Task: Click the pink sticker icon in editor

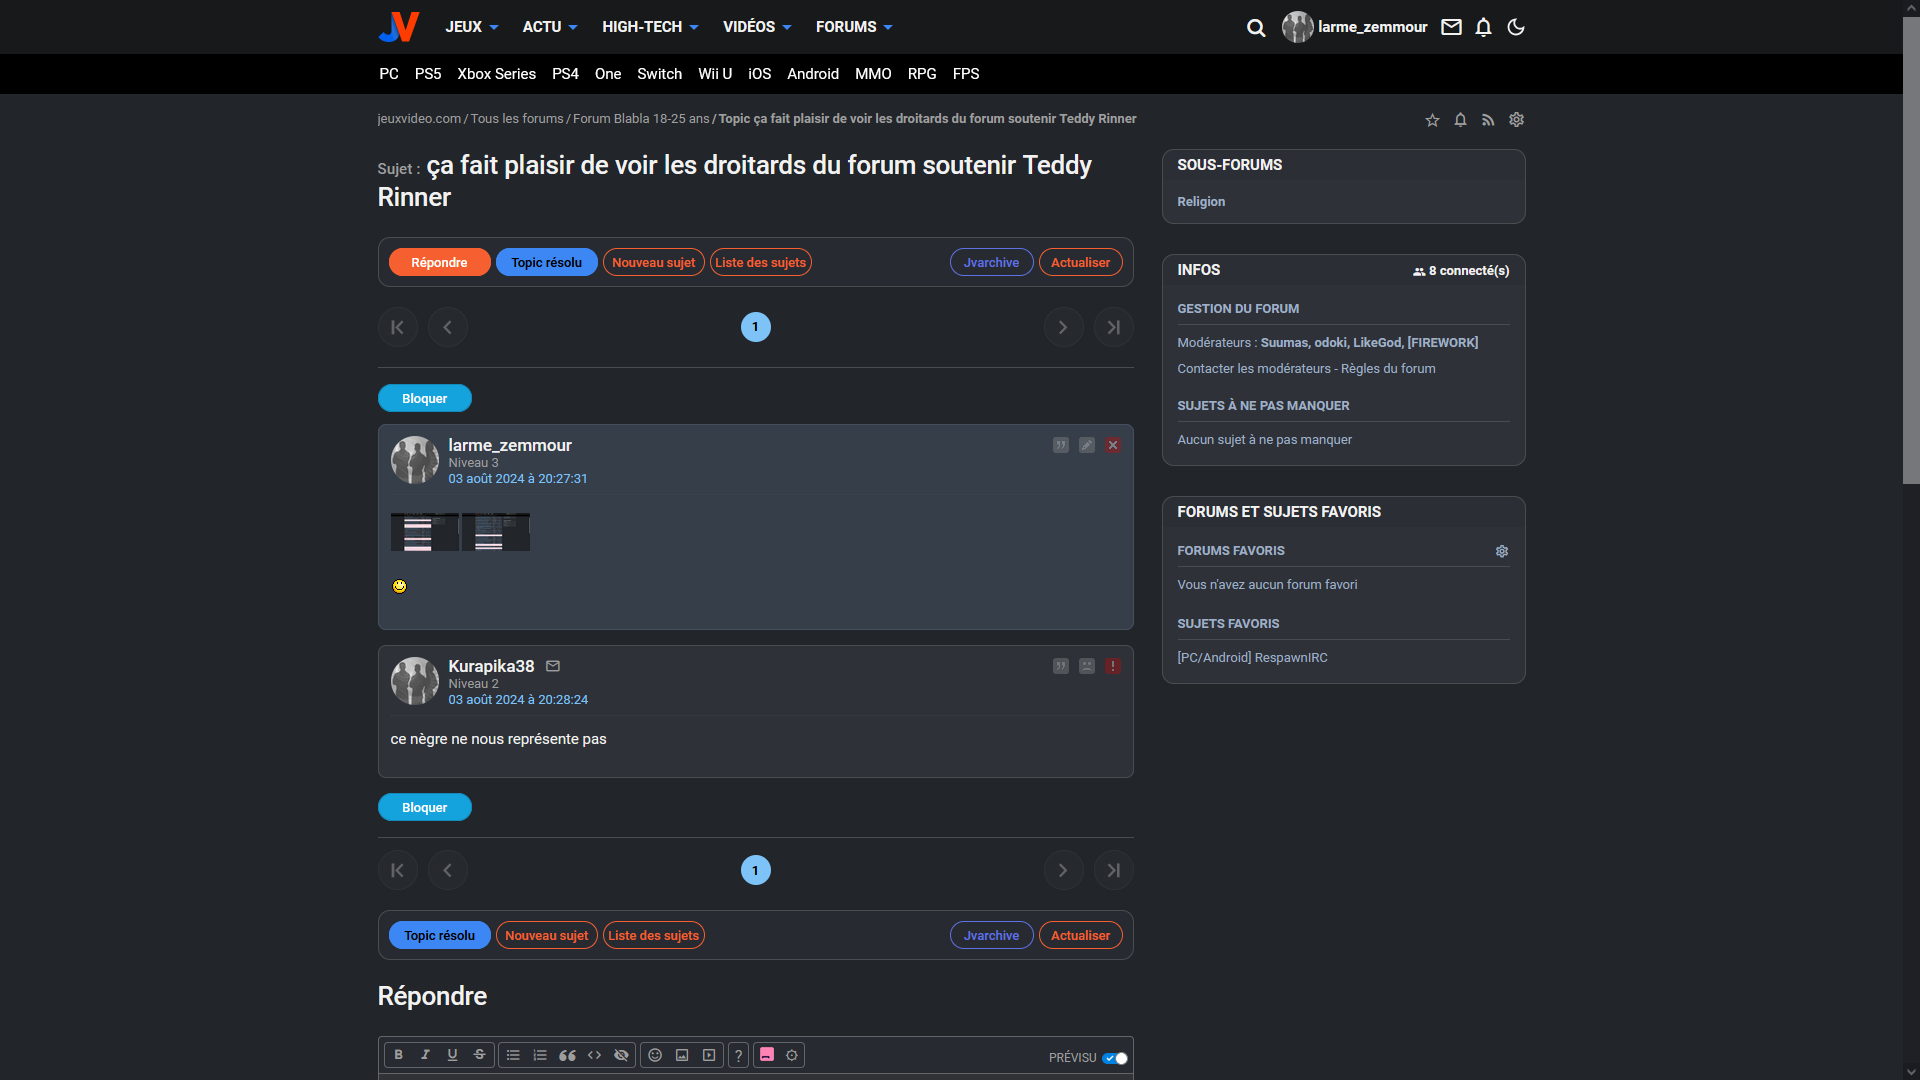Action: (x=767, y=1055)
